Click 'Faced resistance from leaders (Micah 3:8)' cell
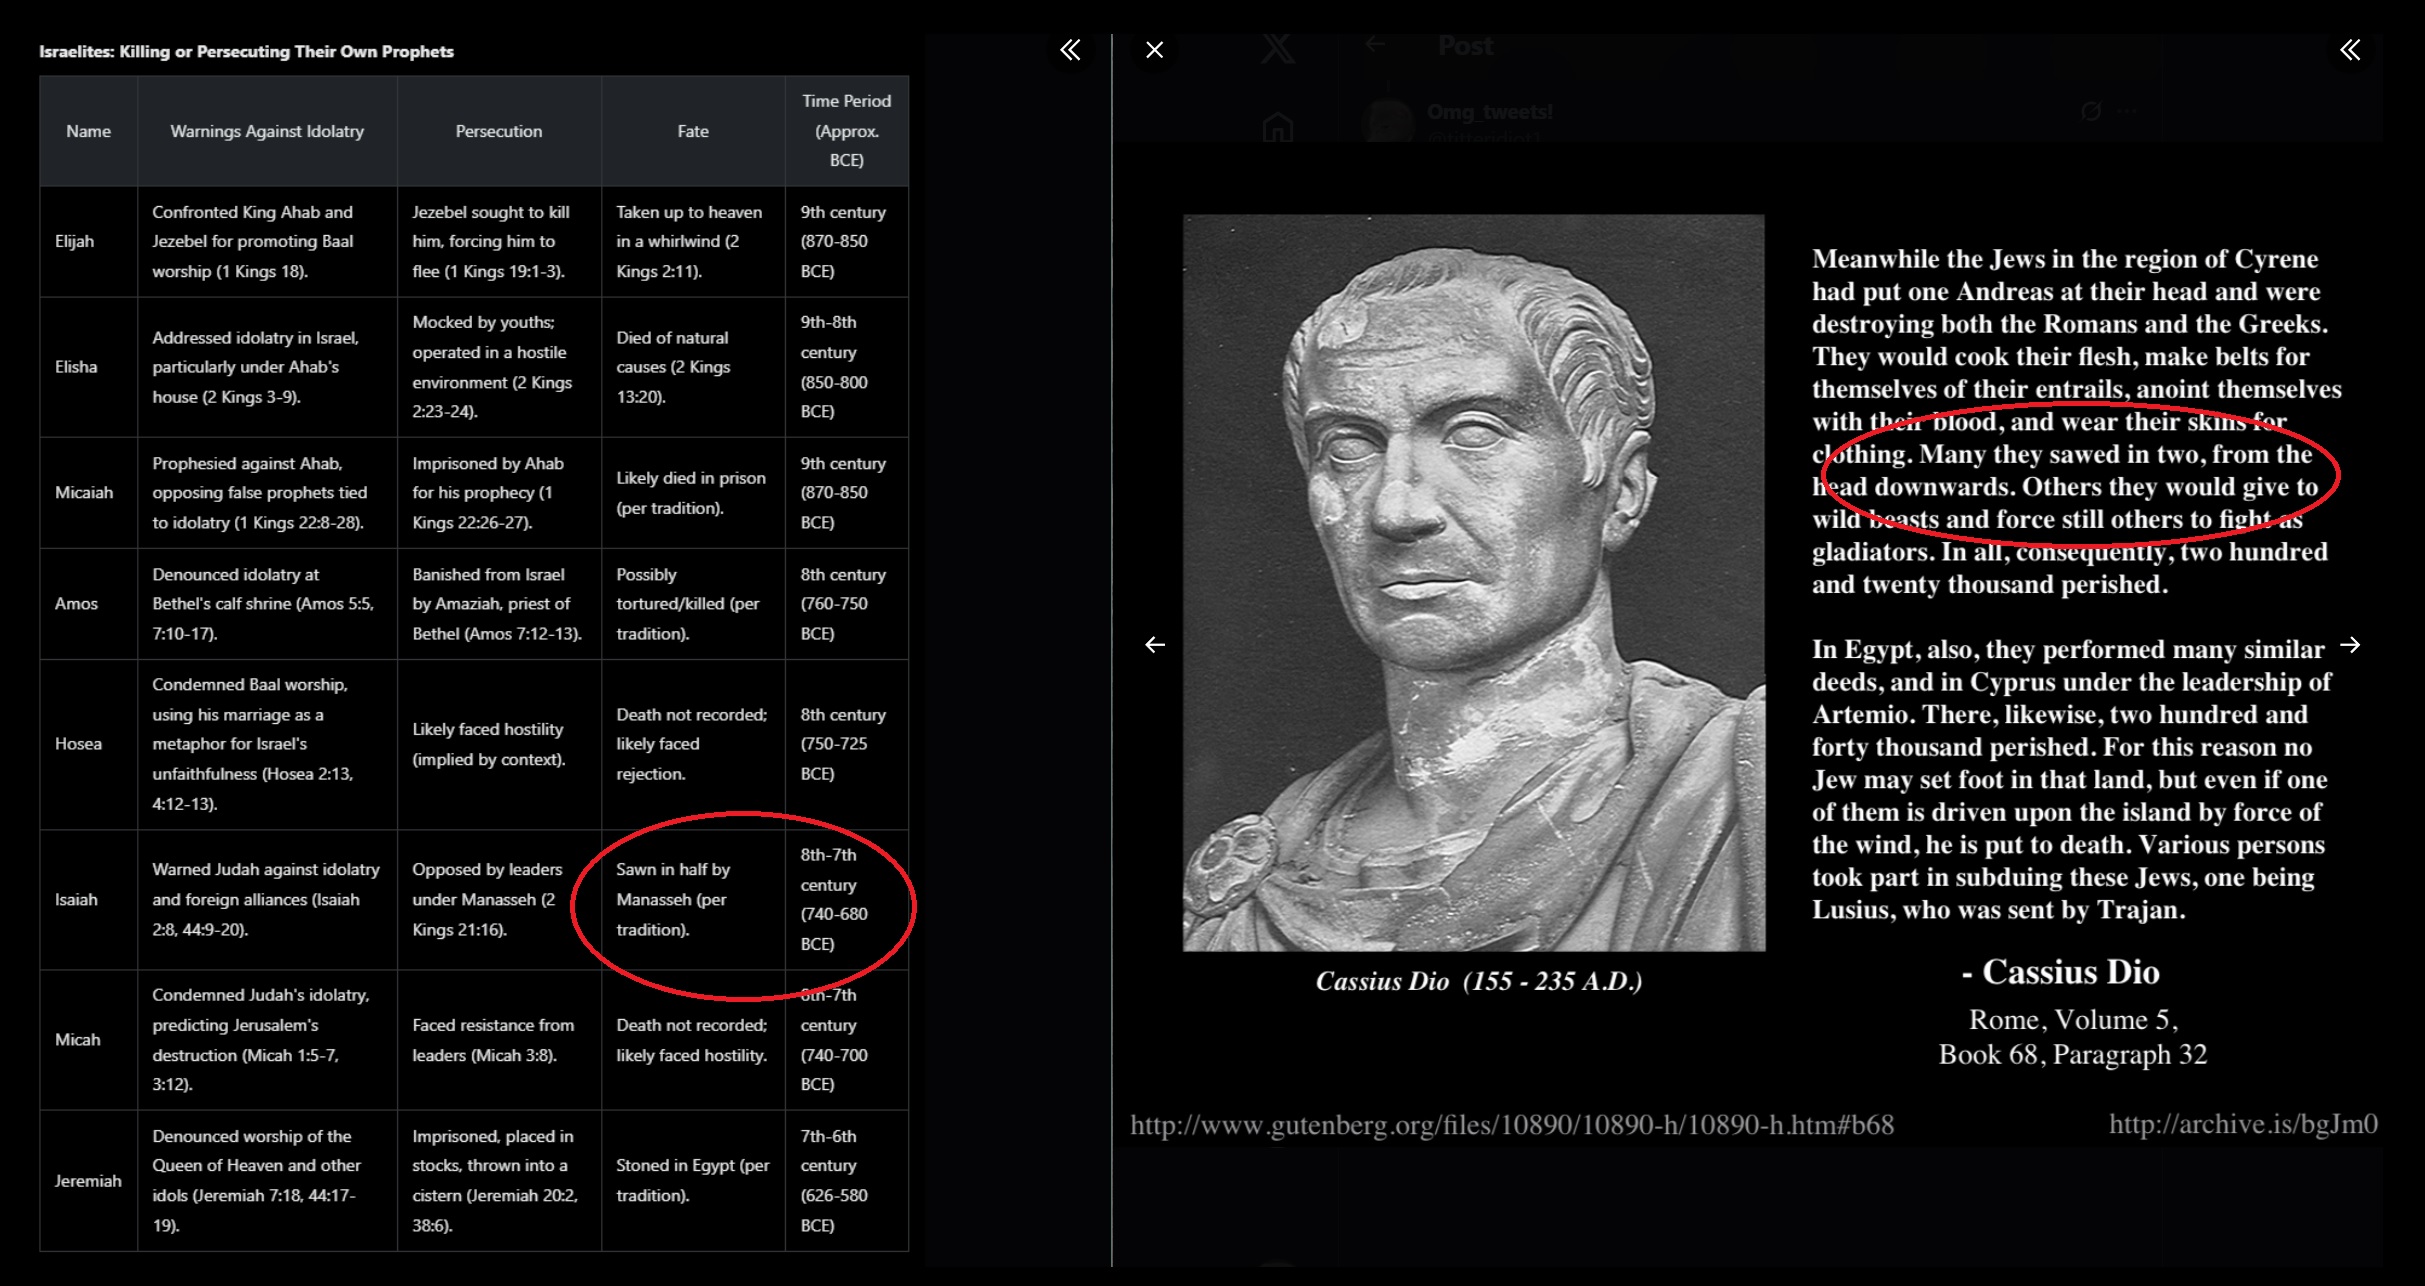Screen dimensions: 2425x1286 pyautogui.click(x=499, y=1040)
